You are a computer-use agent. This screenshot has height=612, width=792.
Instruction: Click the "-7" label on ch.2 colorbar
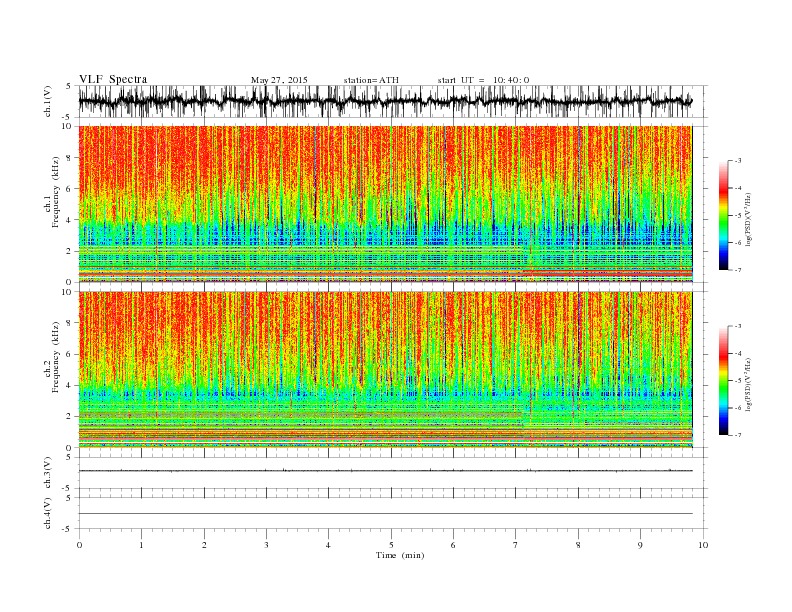[737, 435]
